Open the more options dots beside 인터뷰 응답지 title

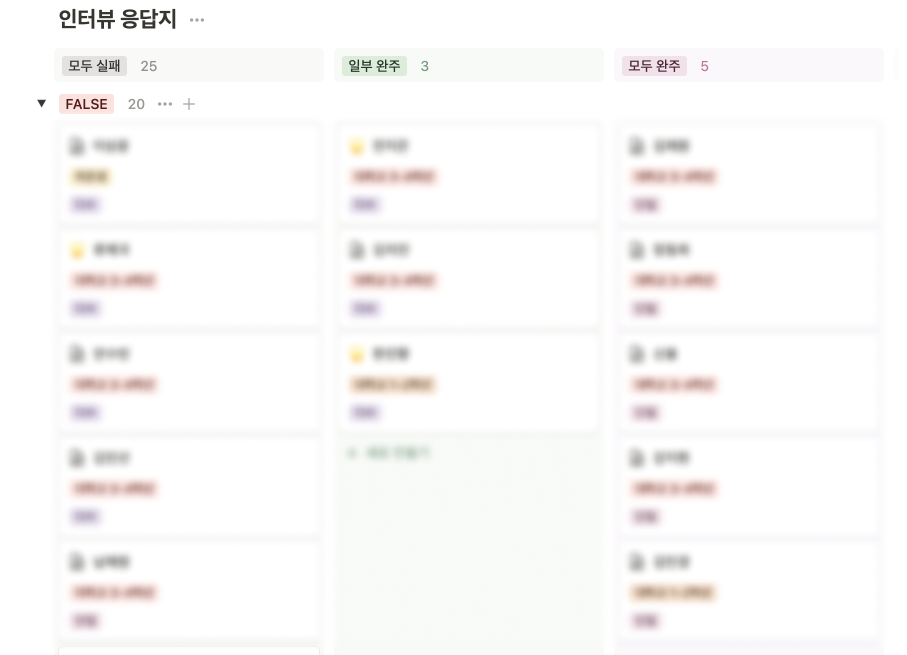(x=197, y=20)
